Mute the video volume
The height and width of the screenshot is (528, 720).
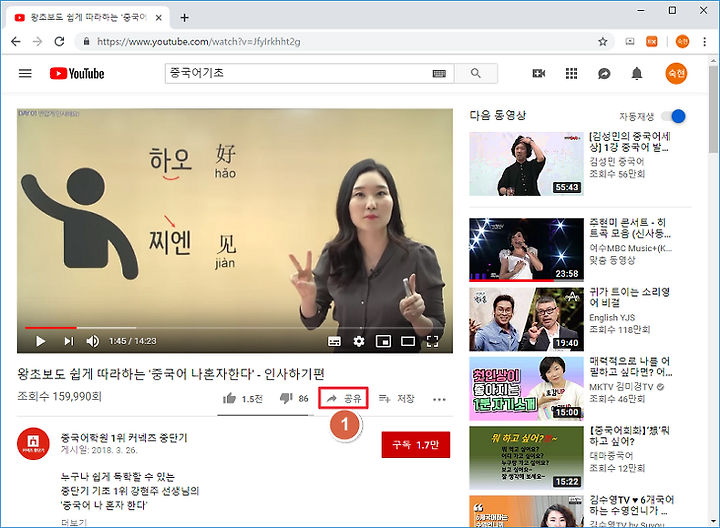93,341
